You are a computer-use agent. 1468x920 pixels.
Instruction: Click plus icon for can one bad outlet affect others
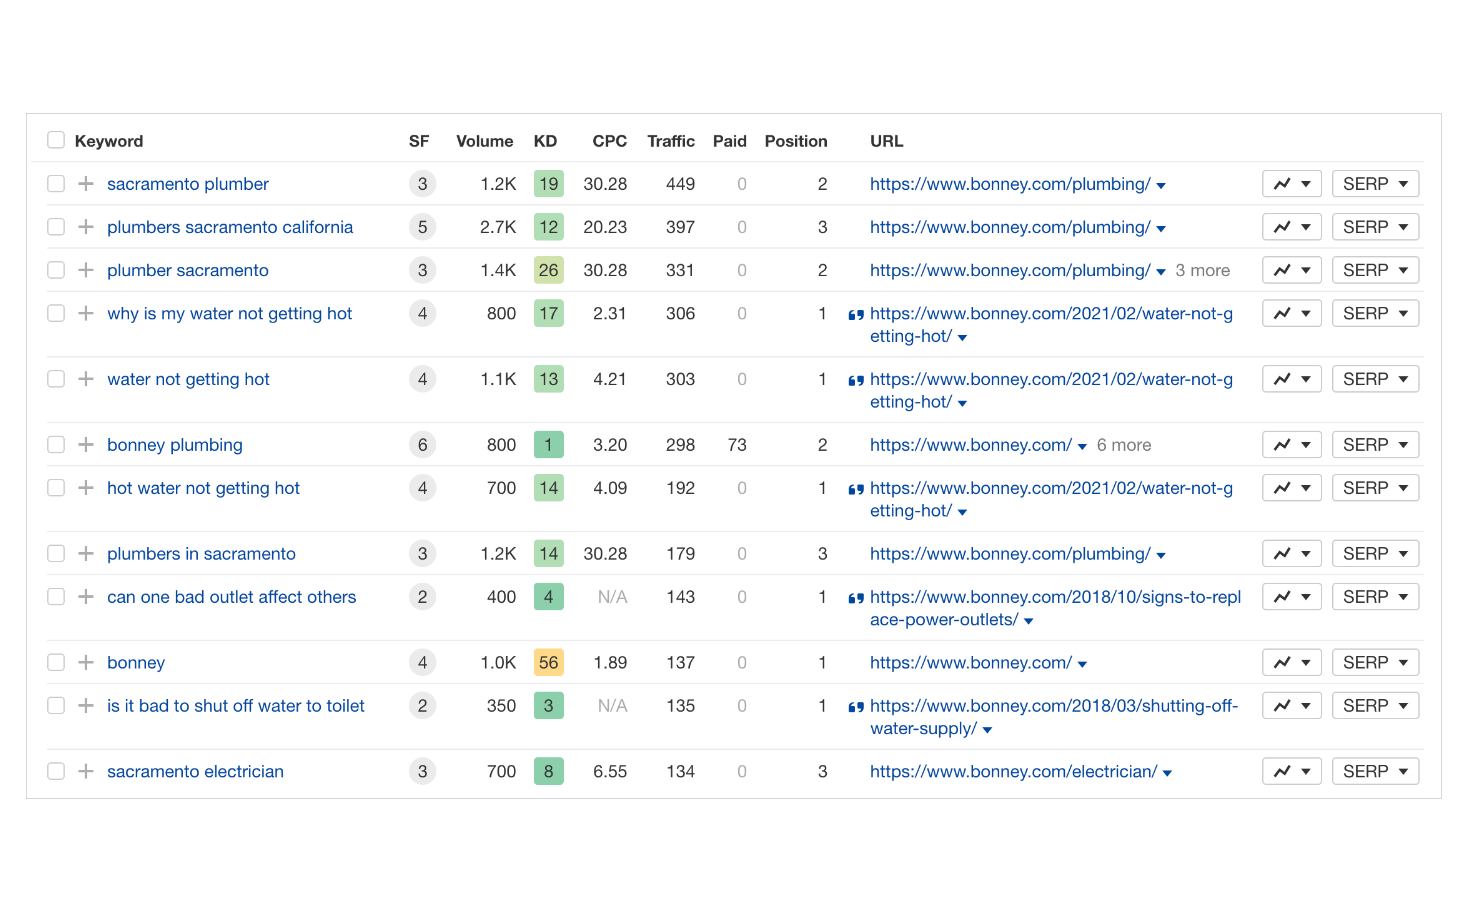86,597
